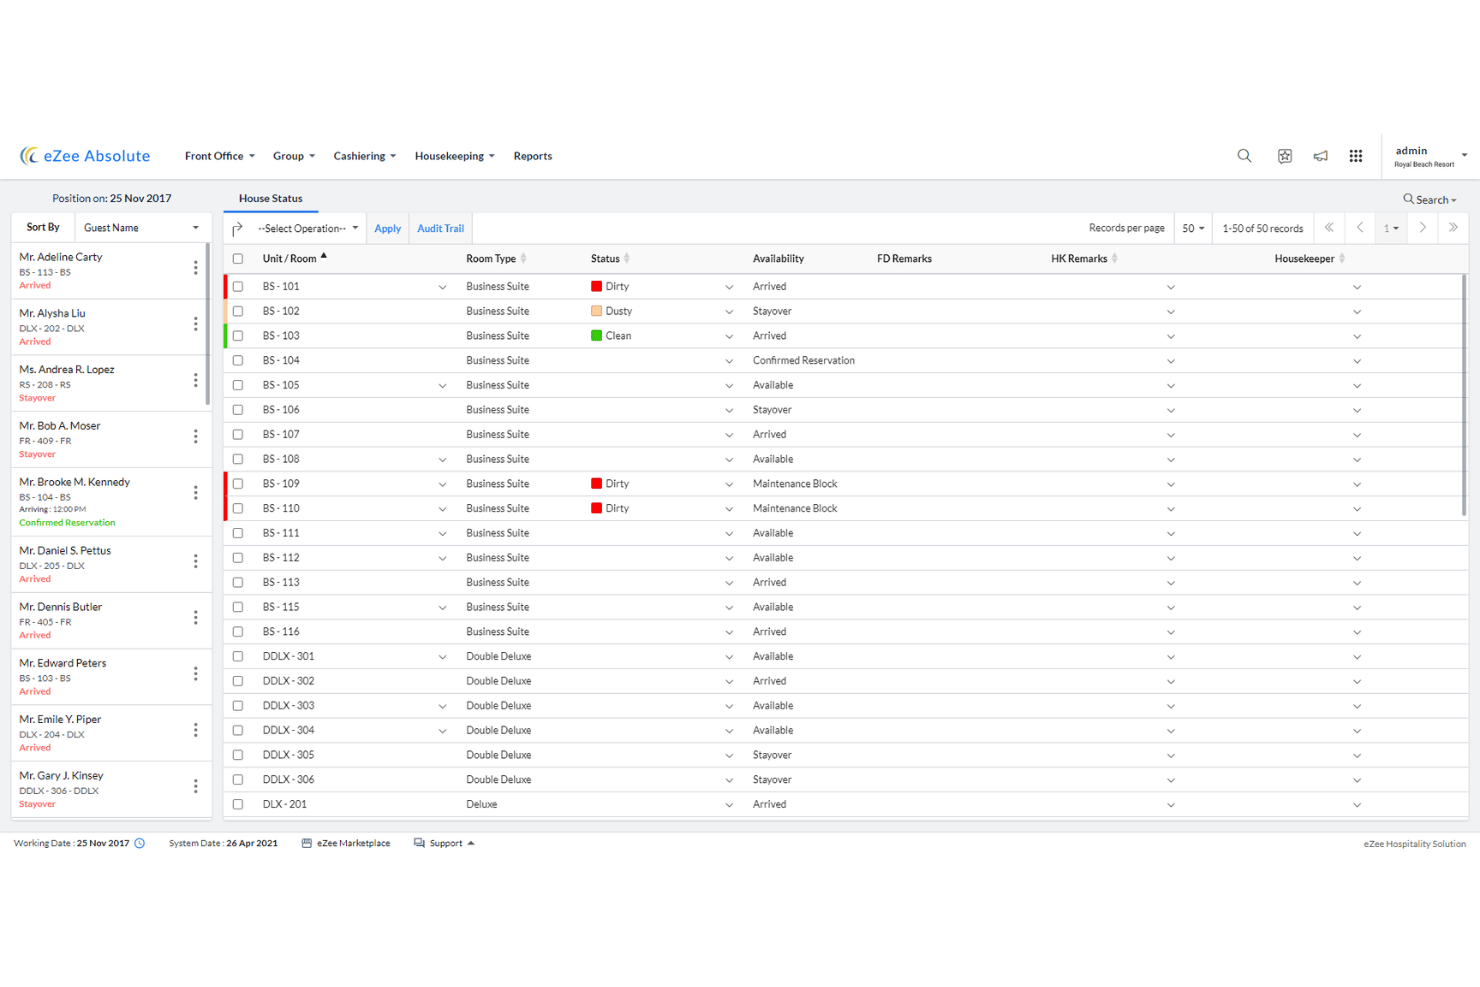Open options menu for Mr. Dennis Butler
The width and height of the screenshot is (1480, 987).
pos(195,618)
